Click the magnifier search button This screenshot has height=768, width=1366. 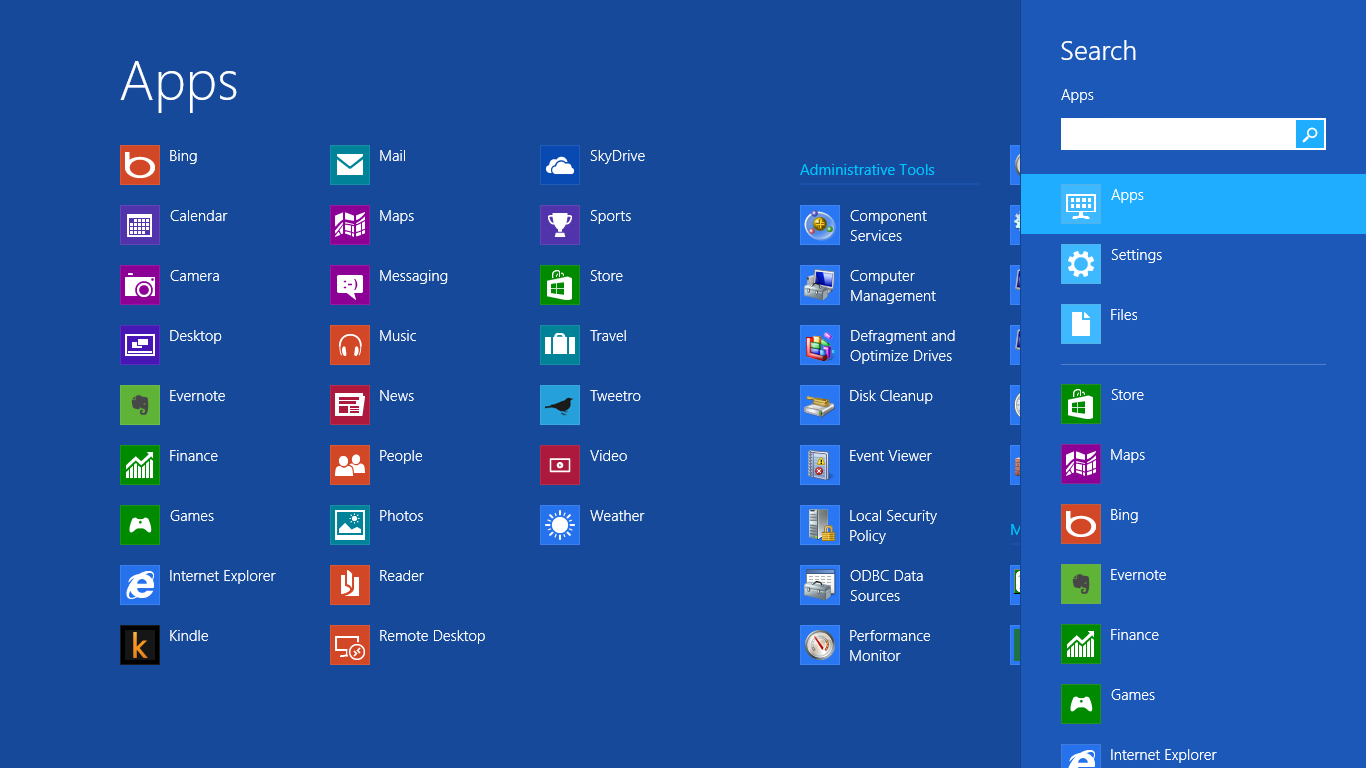click(x=1310, y=134)
